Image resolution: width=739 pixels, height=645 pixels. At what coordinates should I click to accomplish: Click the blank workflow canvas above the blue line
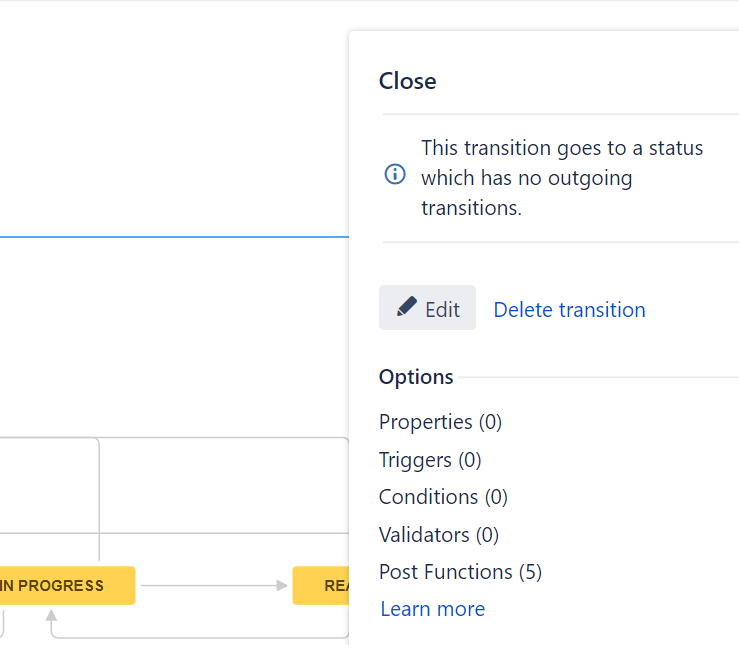pyautogui.click(x=170, y=120)
